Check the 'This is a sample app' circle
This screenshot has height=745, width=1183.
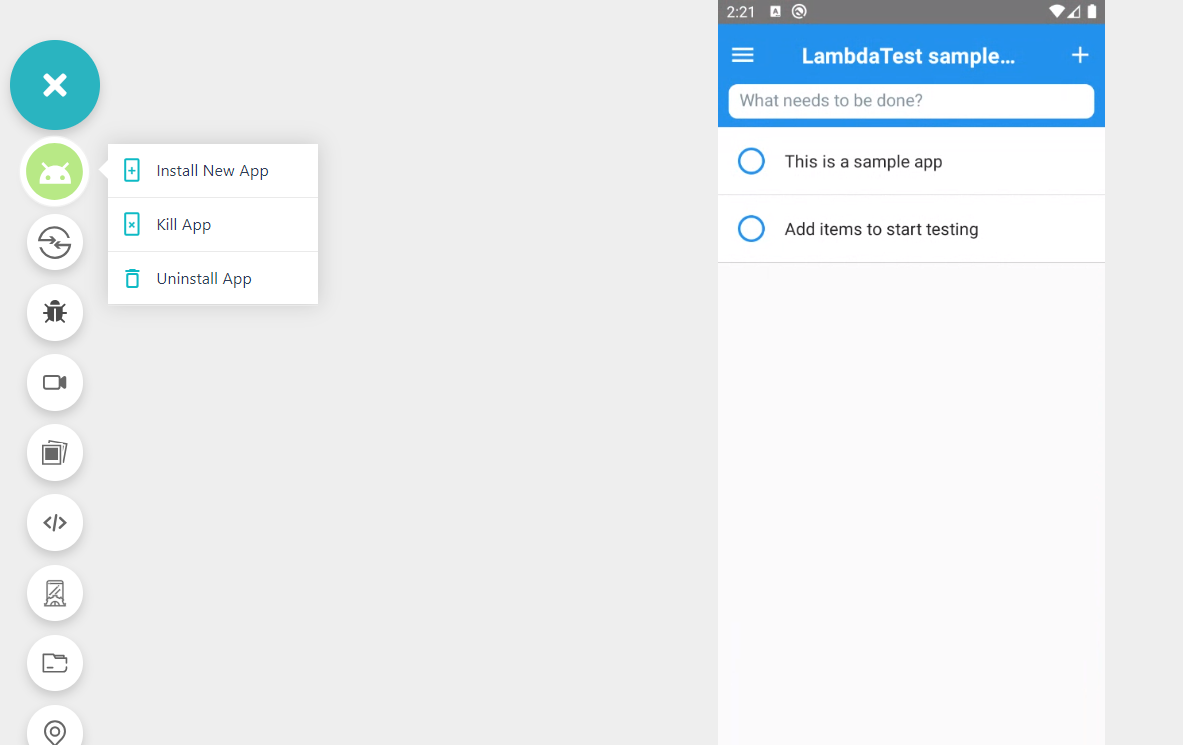[x=751, y=161]
